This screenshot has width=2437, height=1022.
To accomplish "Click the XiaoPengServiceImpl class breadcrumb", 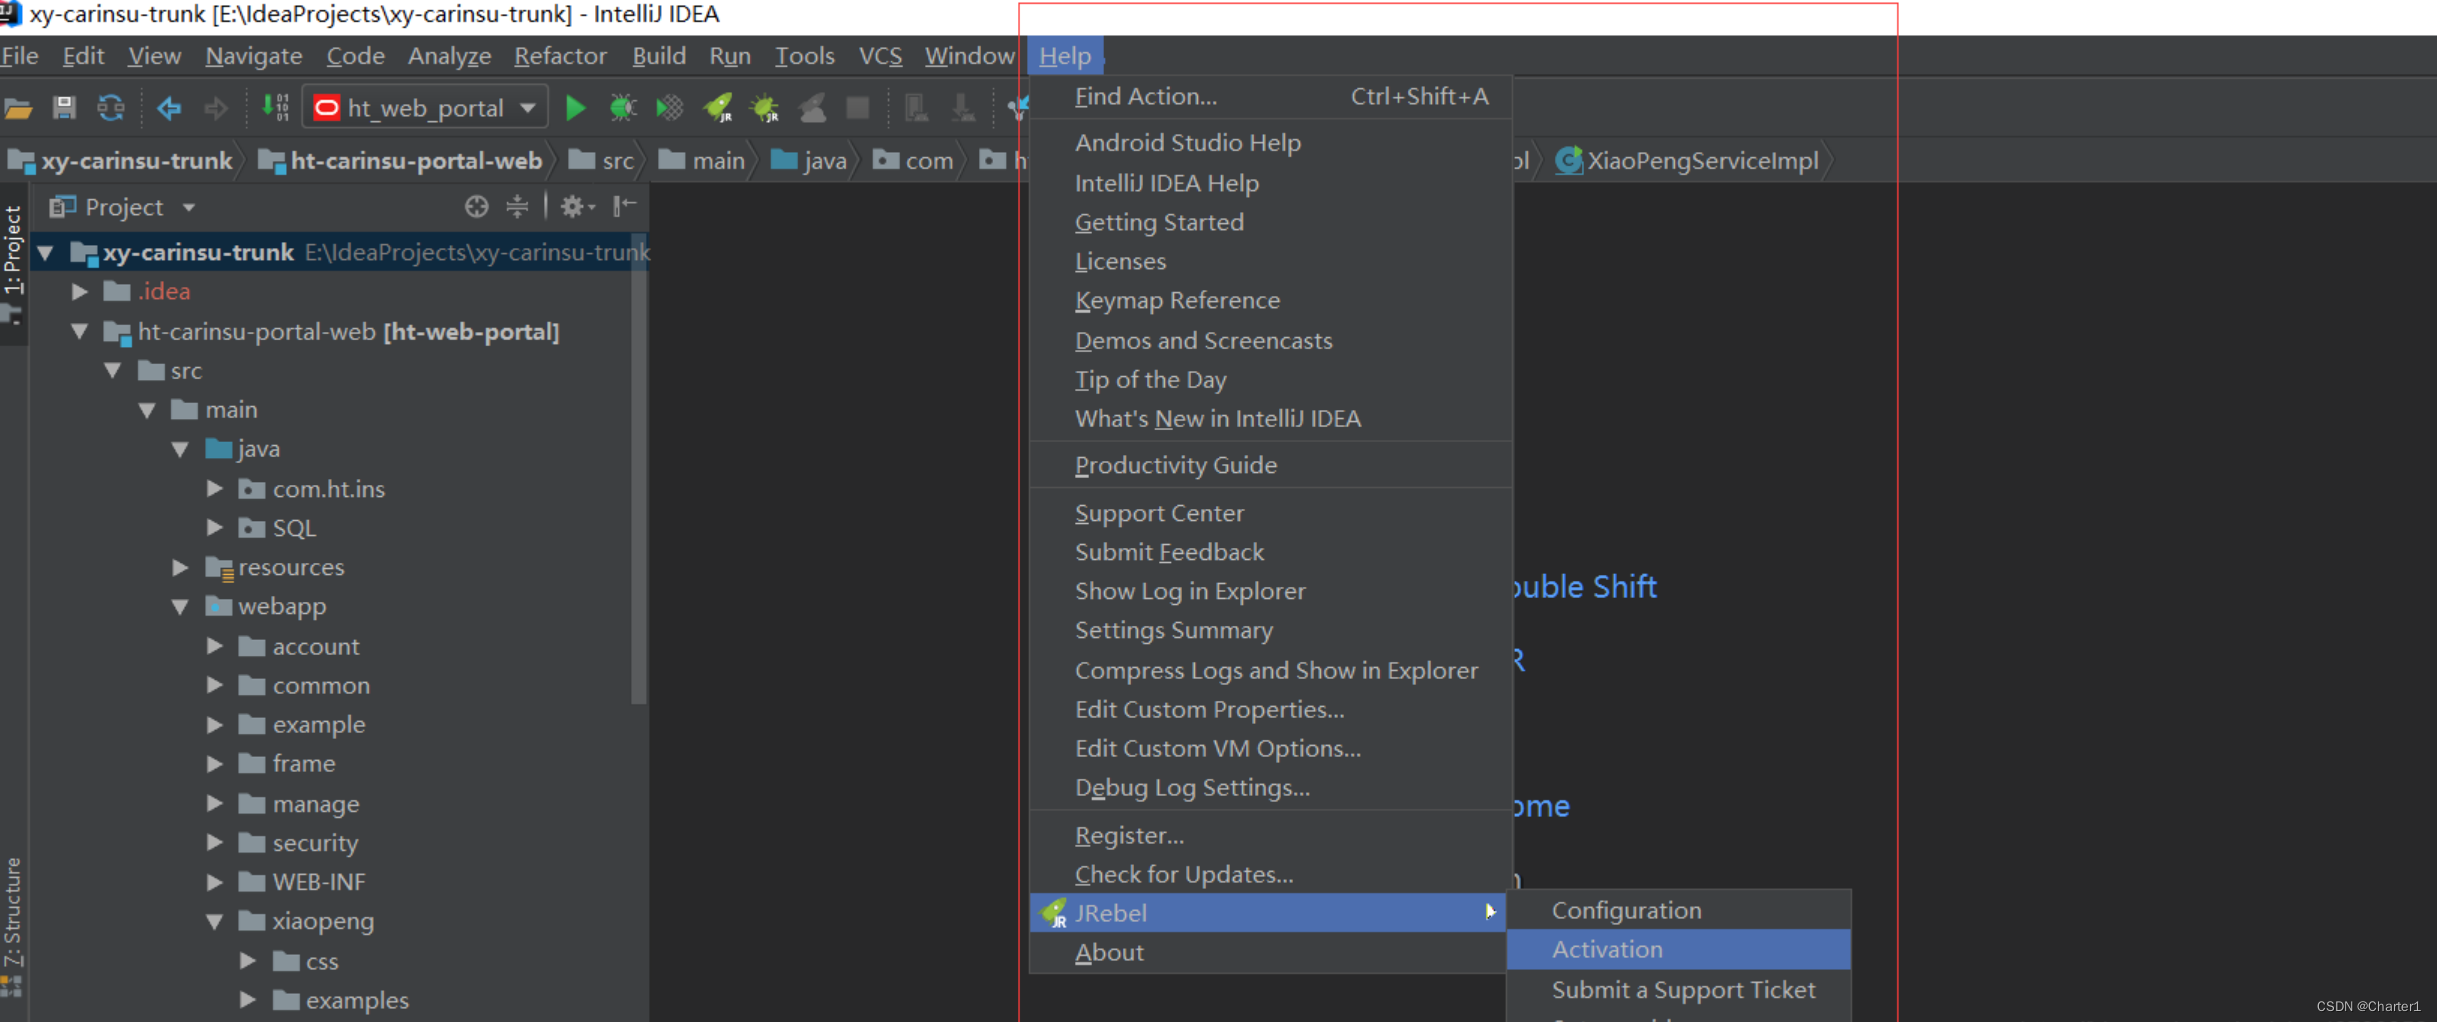I will click(x=1687, y=160).
